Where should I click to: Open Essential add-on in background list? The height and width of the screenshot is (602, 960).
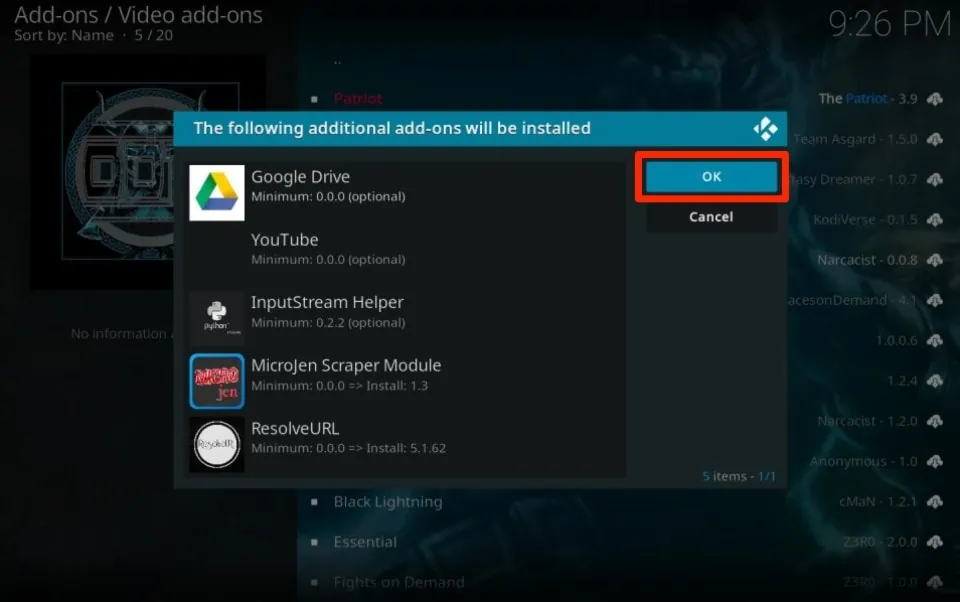pyautogui.click(x=366, y=542)
